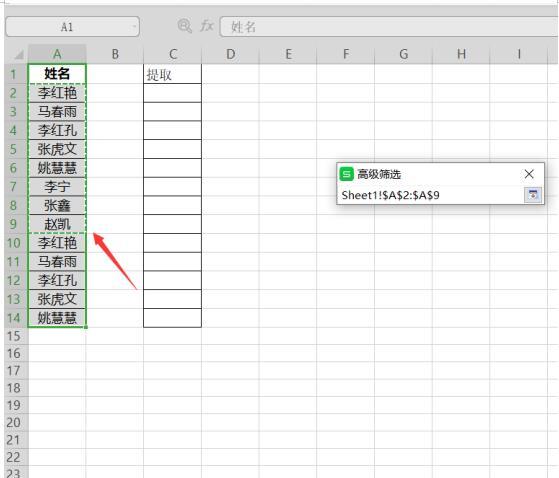Click the 提取 cell in column C
The width and height of the screenshot is (559, 478).
(x=173, y=74)
